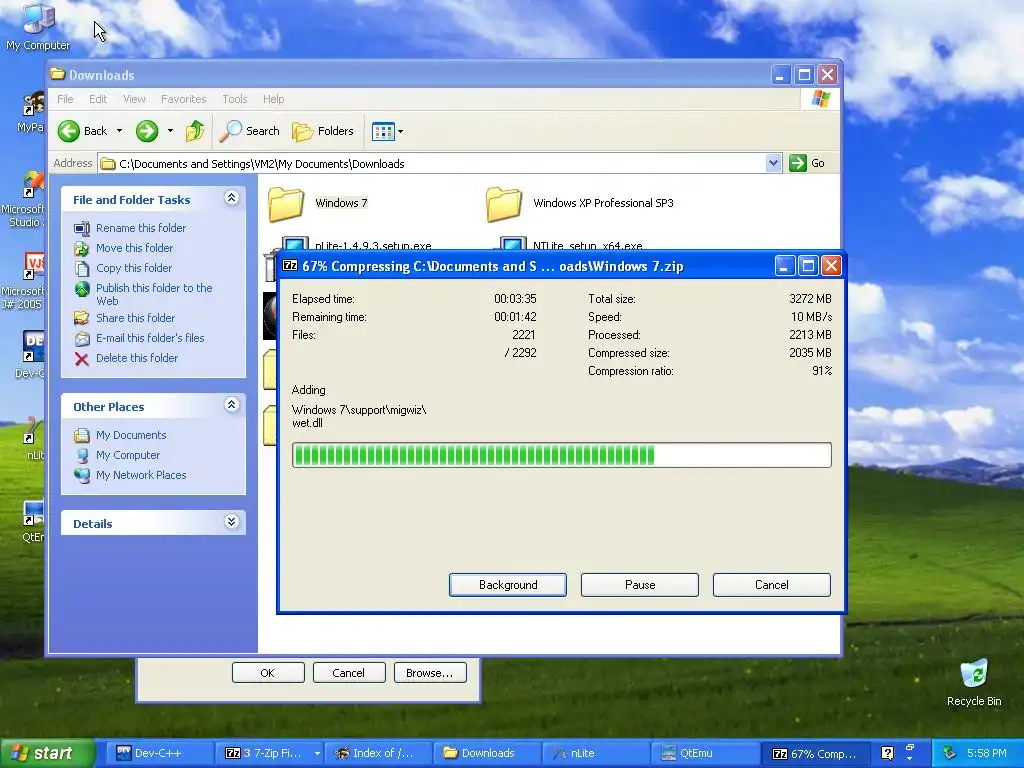
Task: Open the Favorites menu in Downloads
Action: pyautogui.click(x=184, y=99)
